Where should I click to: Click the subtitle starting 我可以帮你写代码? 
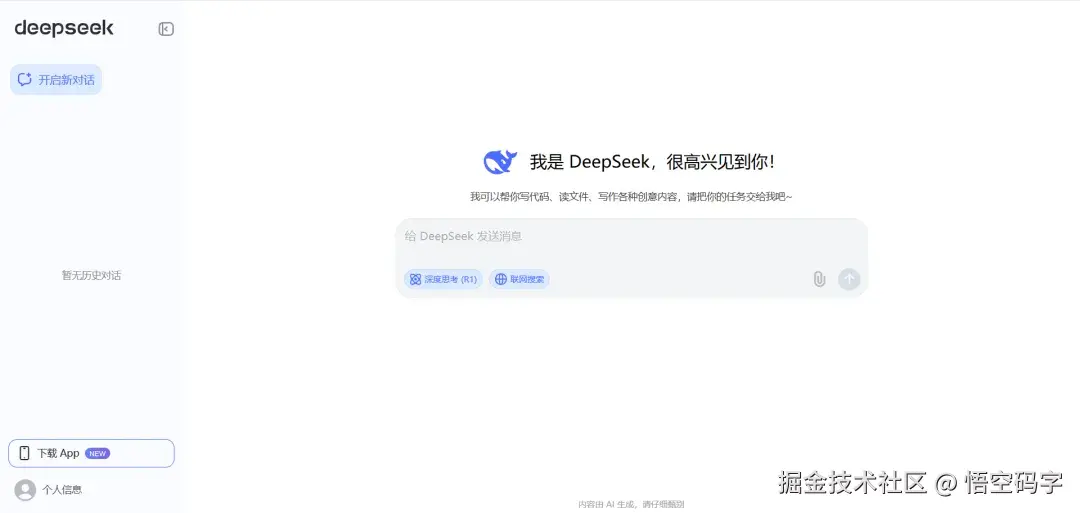coord(631,197)
